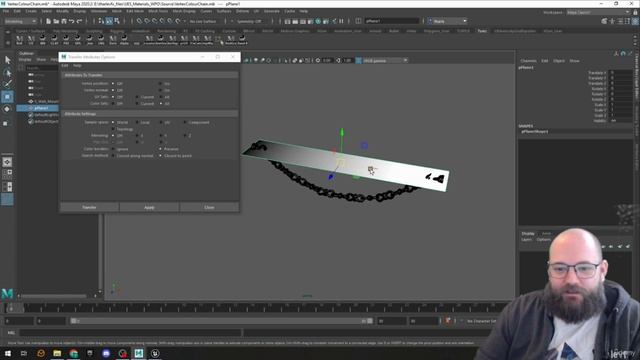This screenshot has width=640, height=360.
Task: Click the Undo arrow icon
Action: click(71, 21)
